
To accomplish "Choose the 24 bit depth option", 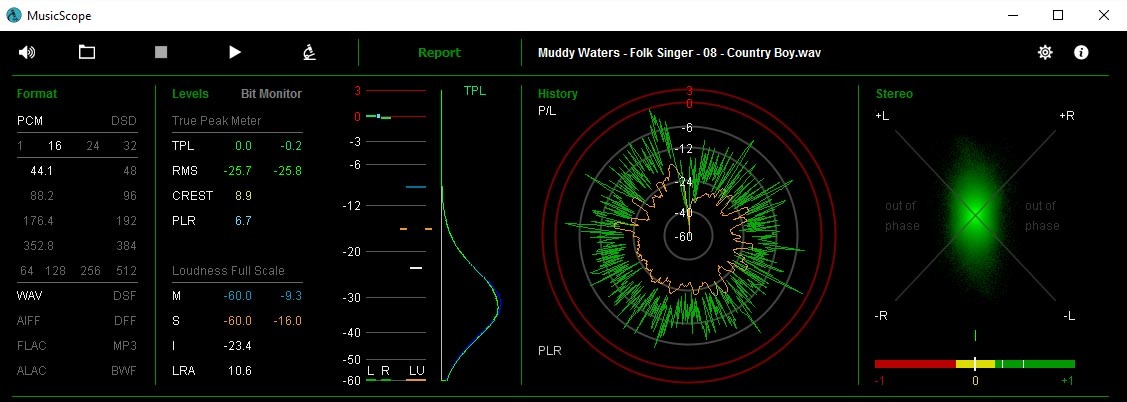I will coord(93,146).
